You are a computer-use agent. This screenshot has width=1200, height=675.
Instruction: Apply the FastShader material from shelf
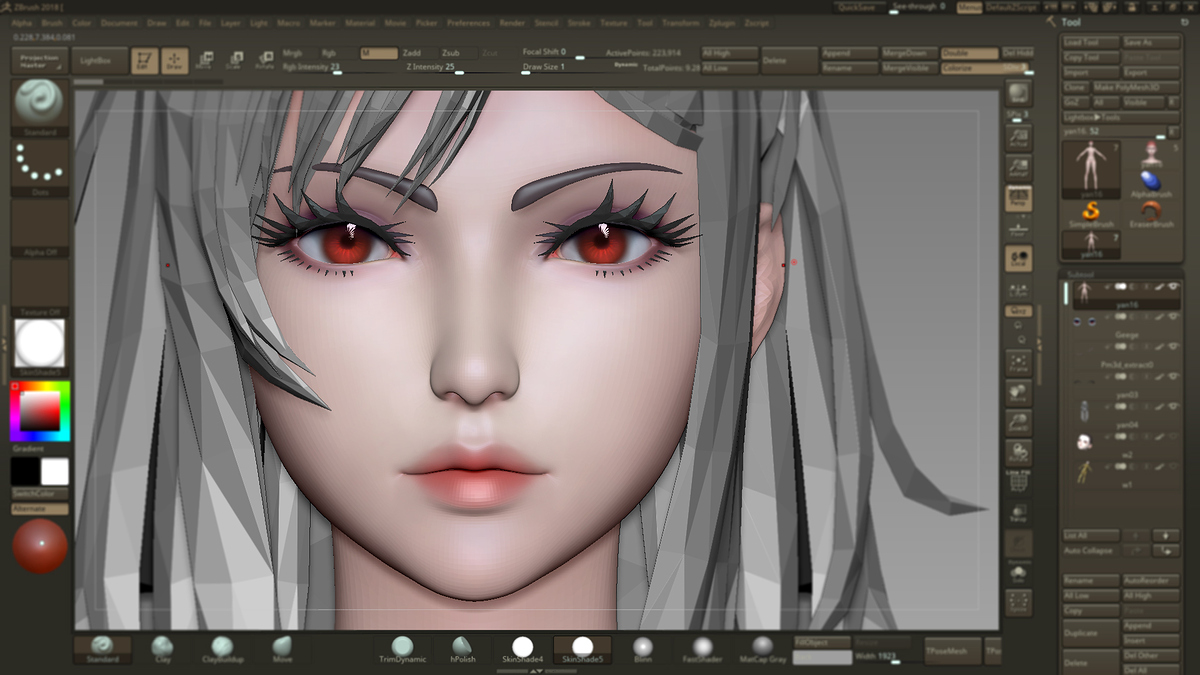tap(703, 649)
